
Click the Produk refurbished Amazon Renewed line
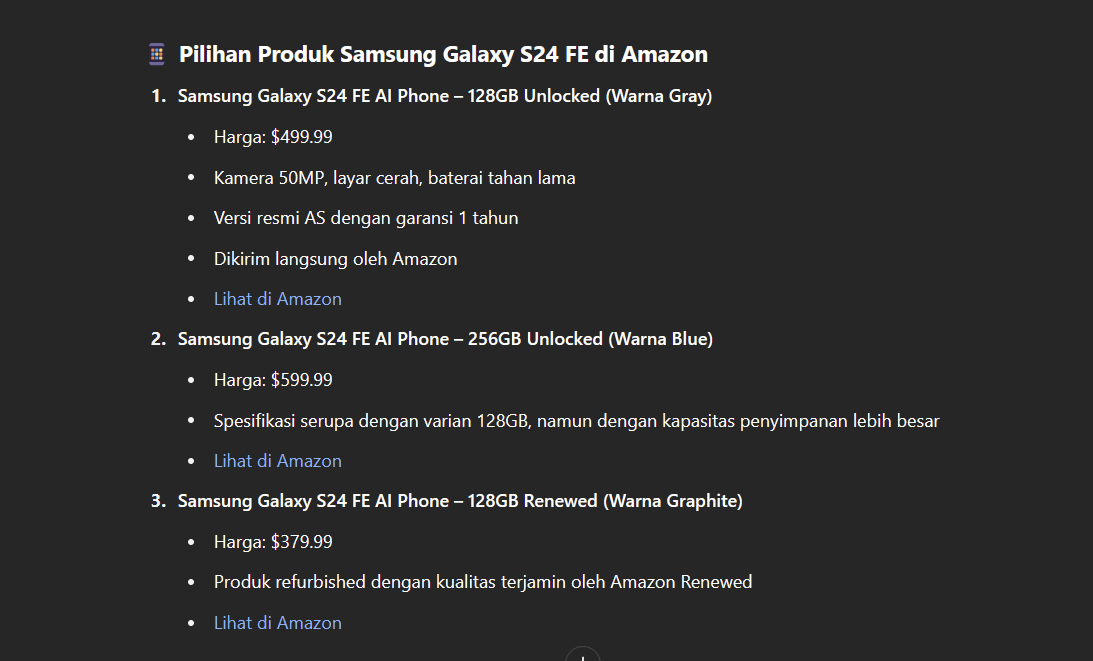coord(483,582)
